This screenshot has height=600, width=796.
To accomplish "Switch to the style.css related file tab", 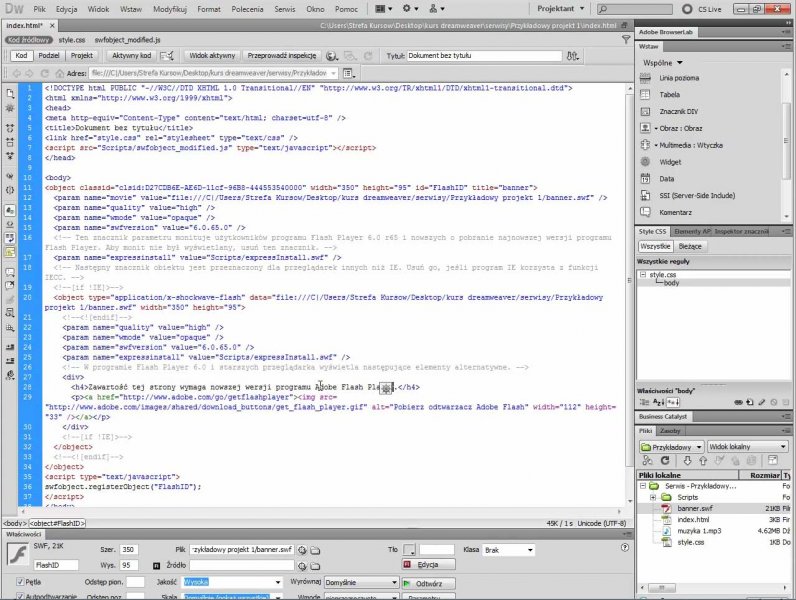I will (72, 39).
